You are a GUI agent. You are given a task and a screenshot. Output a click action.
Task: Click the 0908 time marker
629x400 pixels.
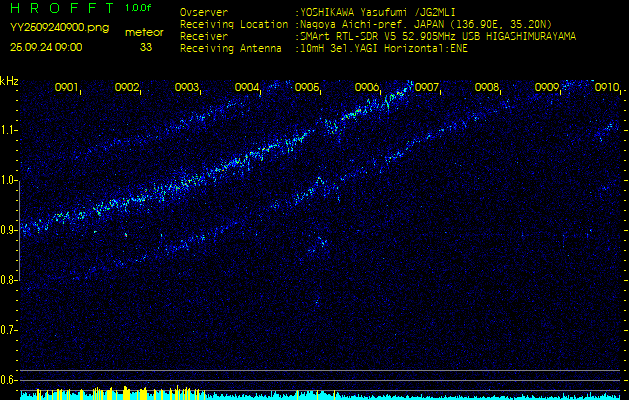click(487, 87)
